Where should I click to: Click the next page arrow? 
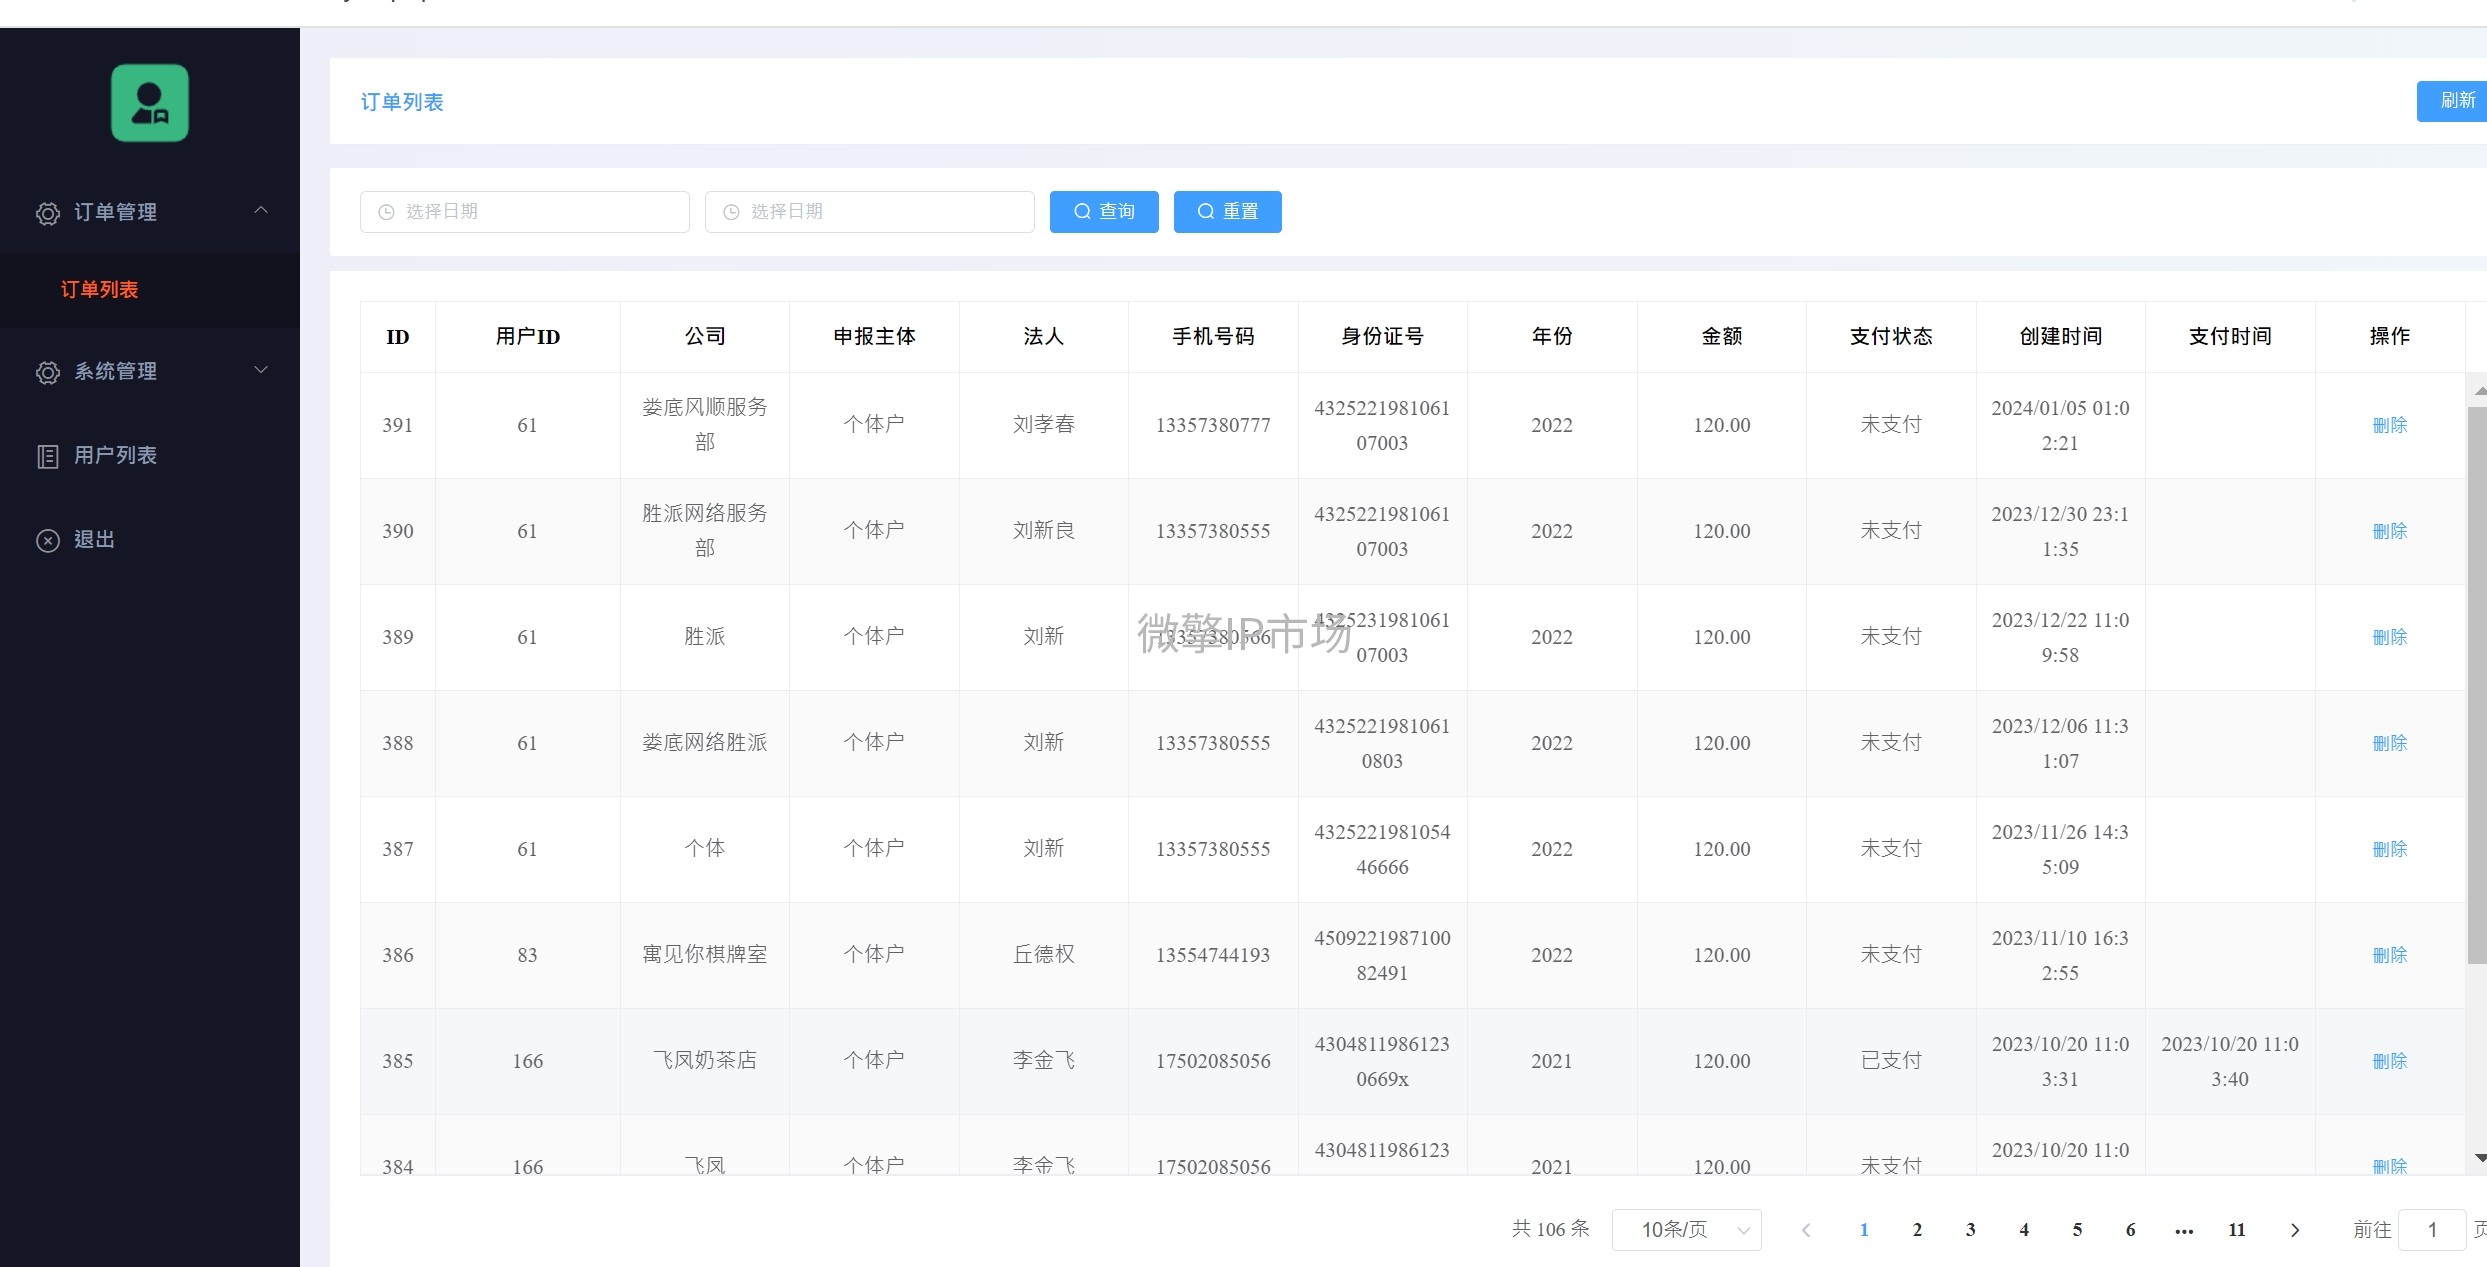click(x=2295, y=1230)
